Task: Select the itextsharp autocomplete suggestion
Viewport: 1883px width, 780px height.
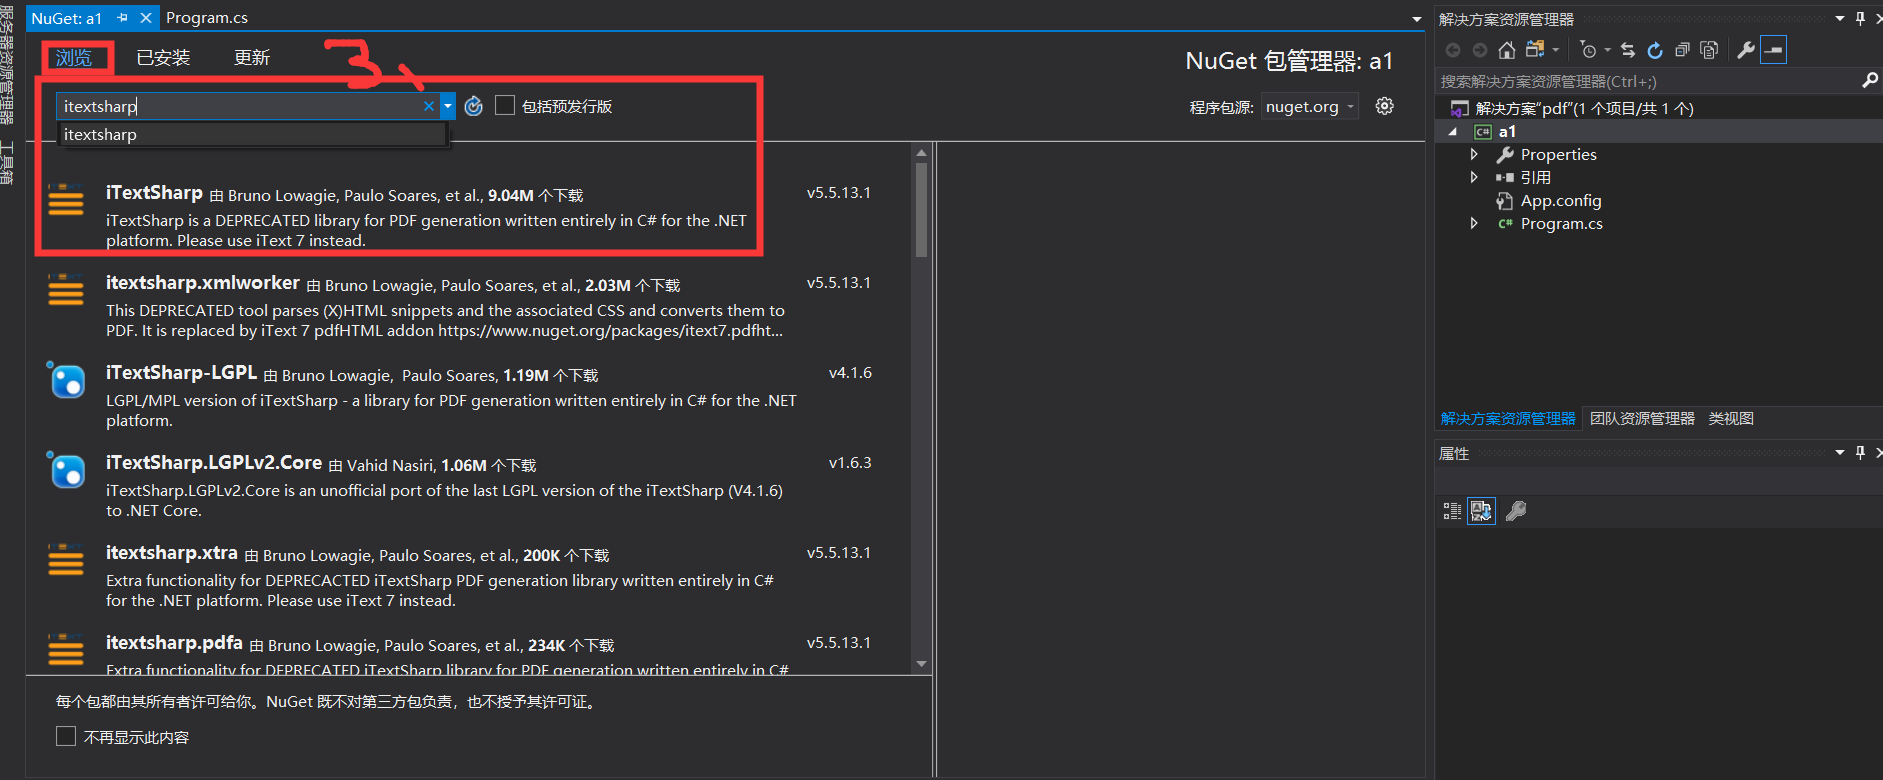Action: (252, 134)
